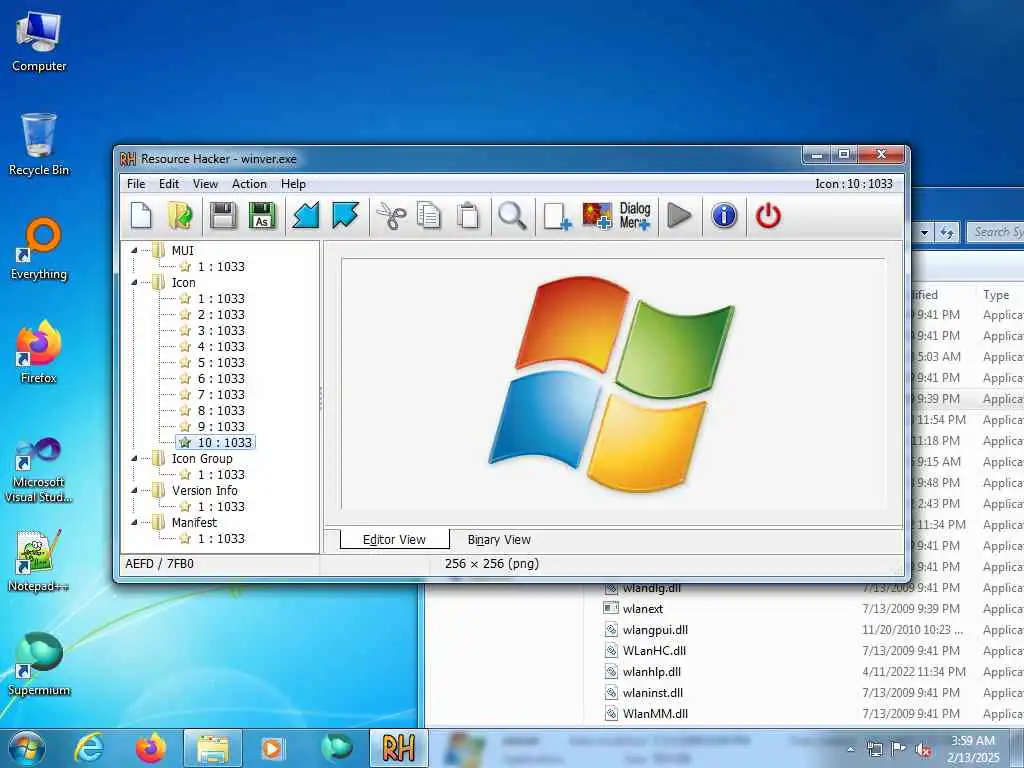The width and height of the screenshot is (1024, 768).
Task: Click the Explorer search box
Action: point(995,231)
